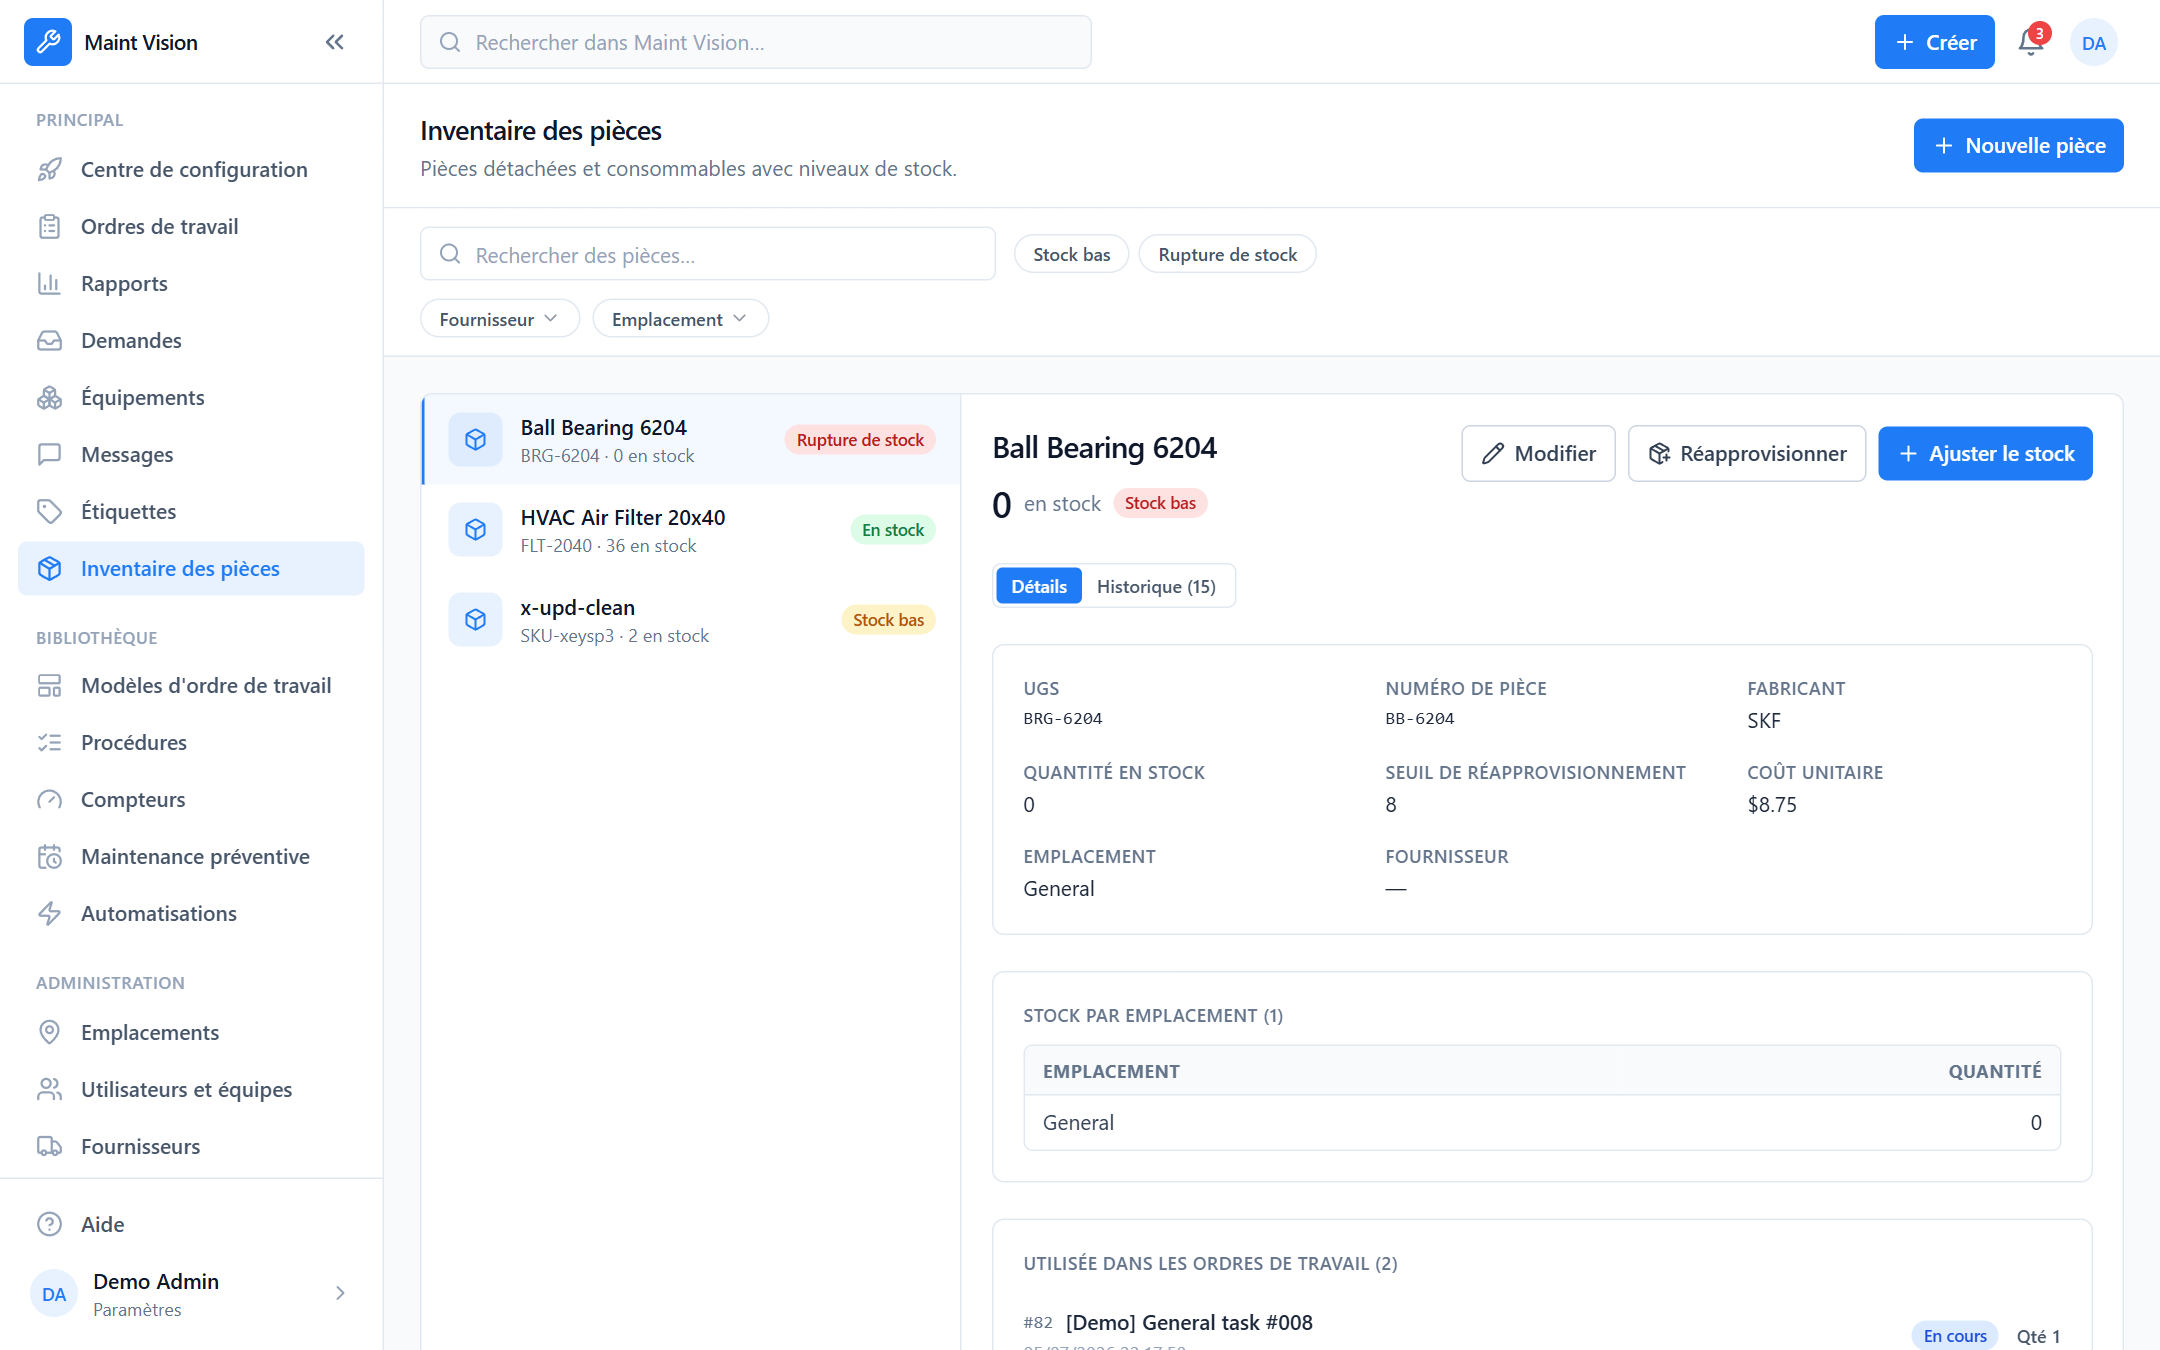Click the Ajuster le stock button
Screen dimensions: 2160x1350
tap(1986, 454)
